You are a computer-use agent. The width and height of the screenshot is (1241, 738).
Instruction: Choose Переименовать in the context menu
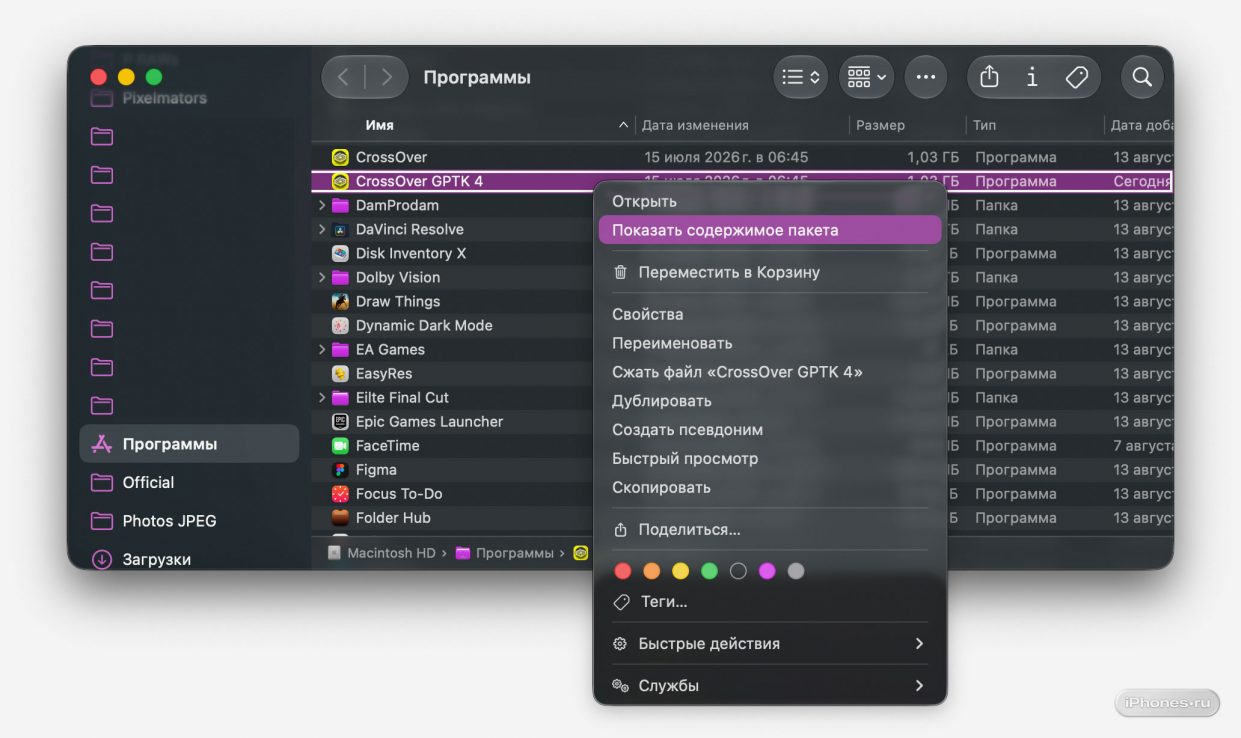(769, 343)
